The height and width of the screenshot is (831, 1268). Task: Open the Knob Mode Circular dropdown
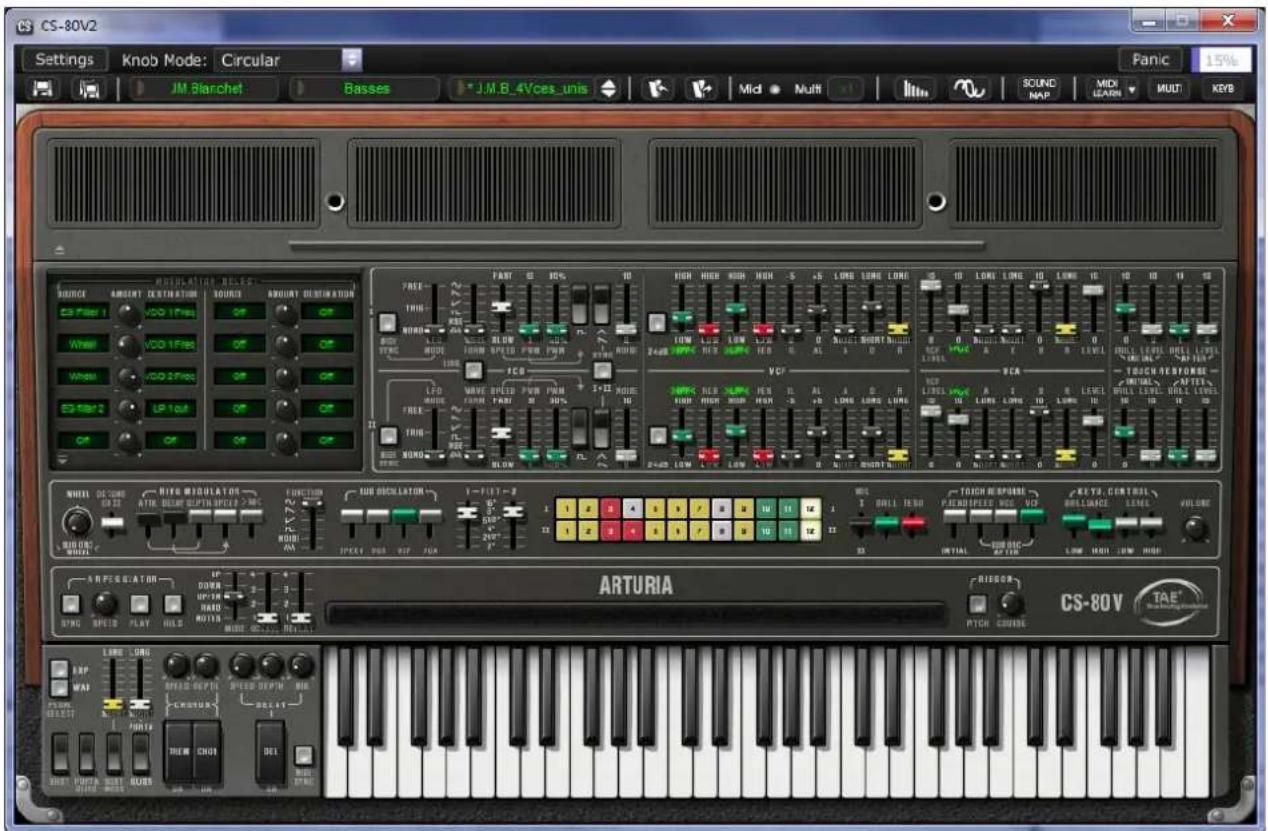click(x=289, y=60)
